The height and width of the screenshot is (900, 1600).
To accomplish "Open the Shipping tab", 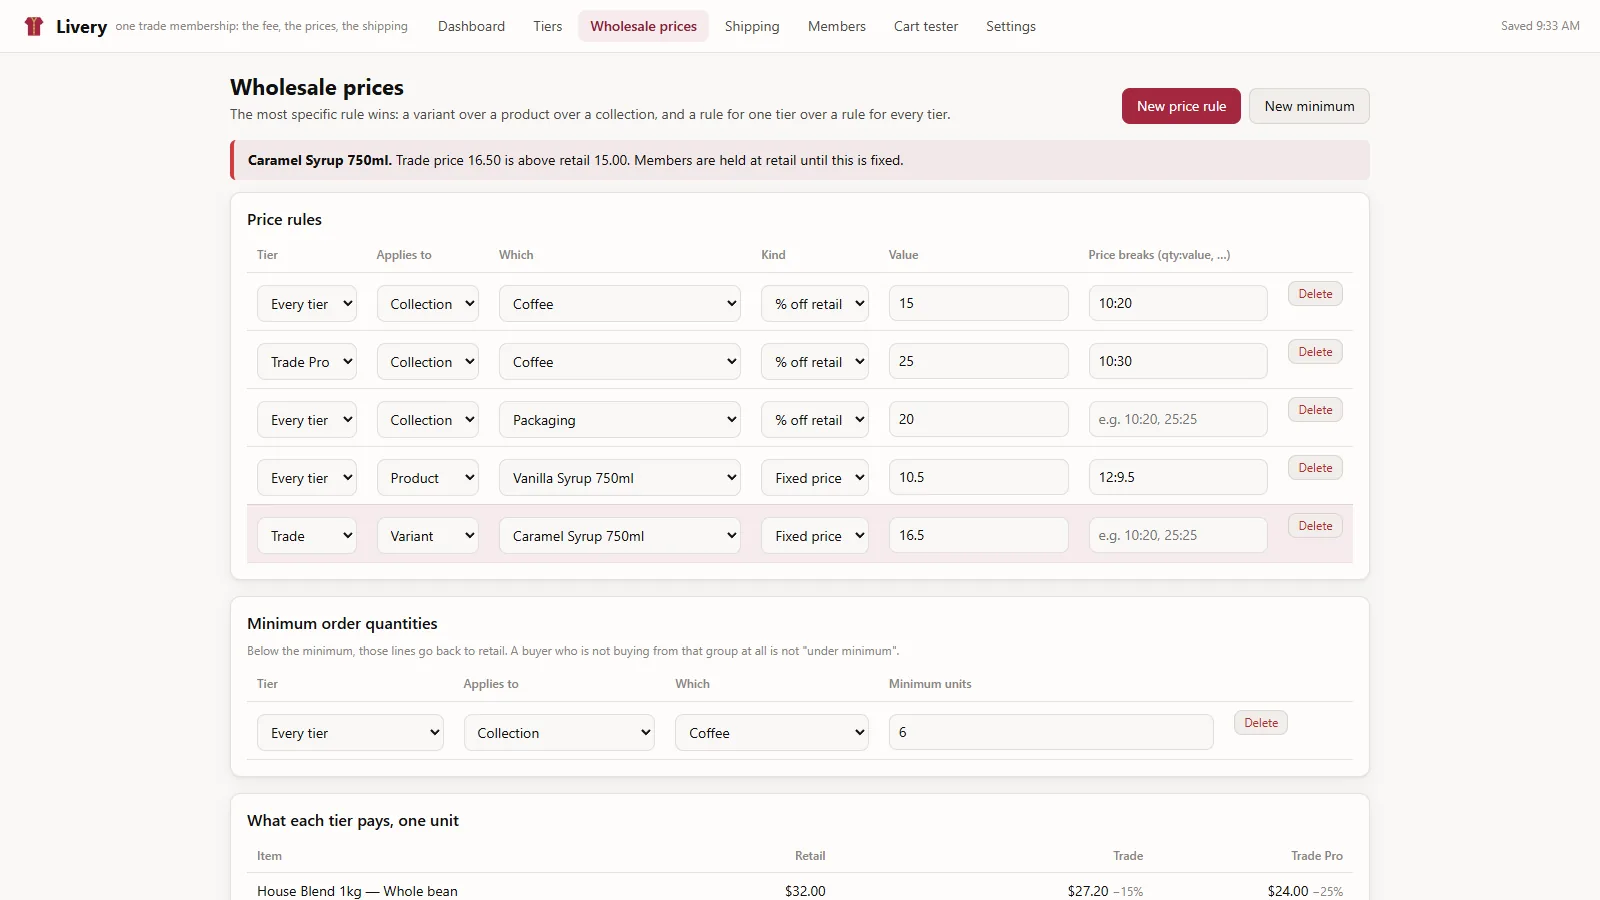I will pos(752,26).
